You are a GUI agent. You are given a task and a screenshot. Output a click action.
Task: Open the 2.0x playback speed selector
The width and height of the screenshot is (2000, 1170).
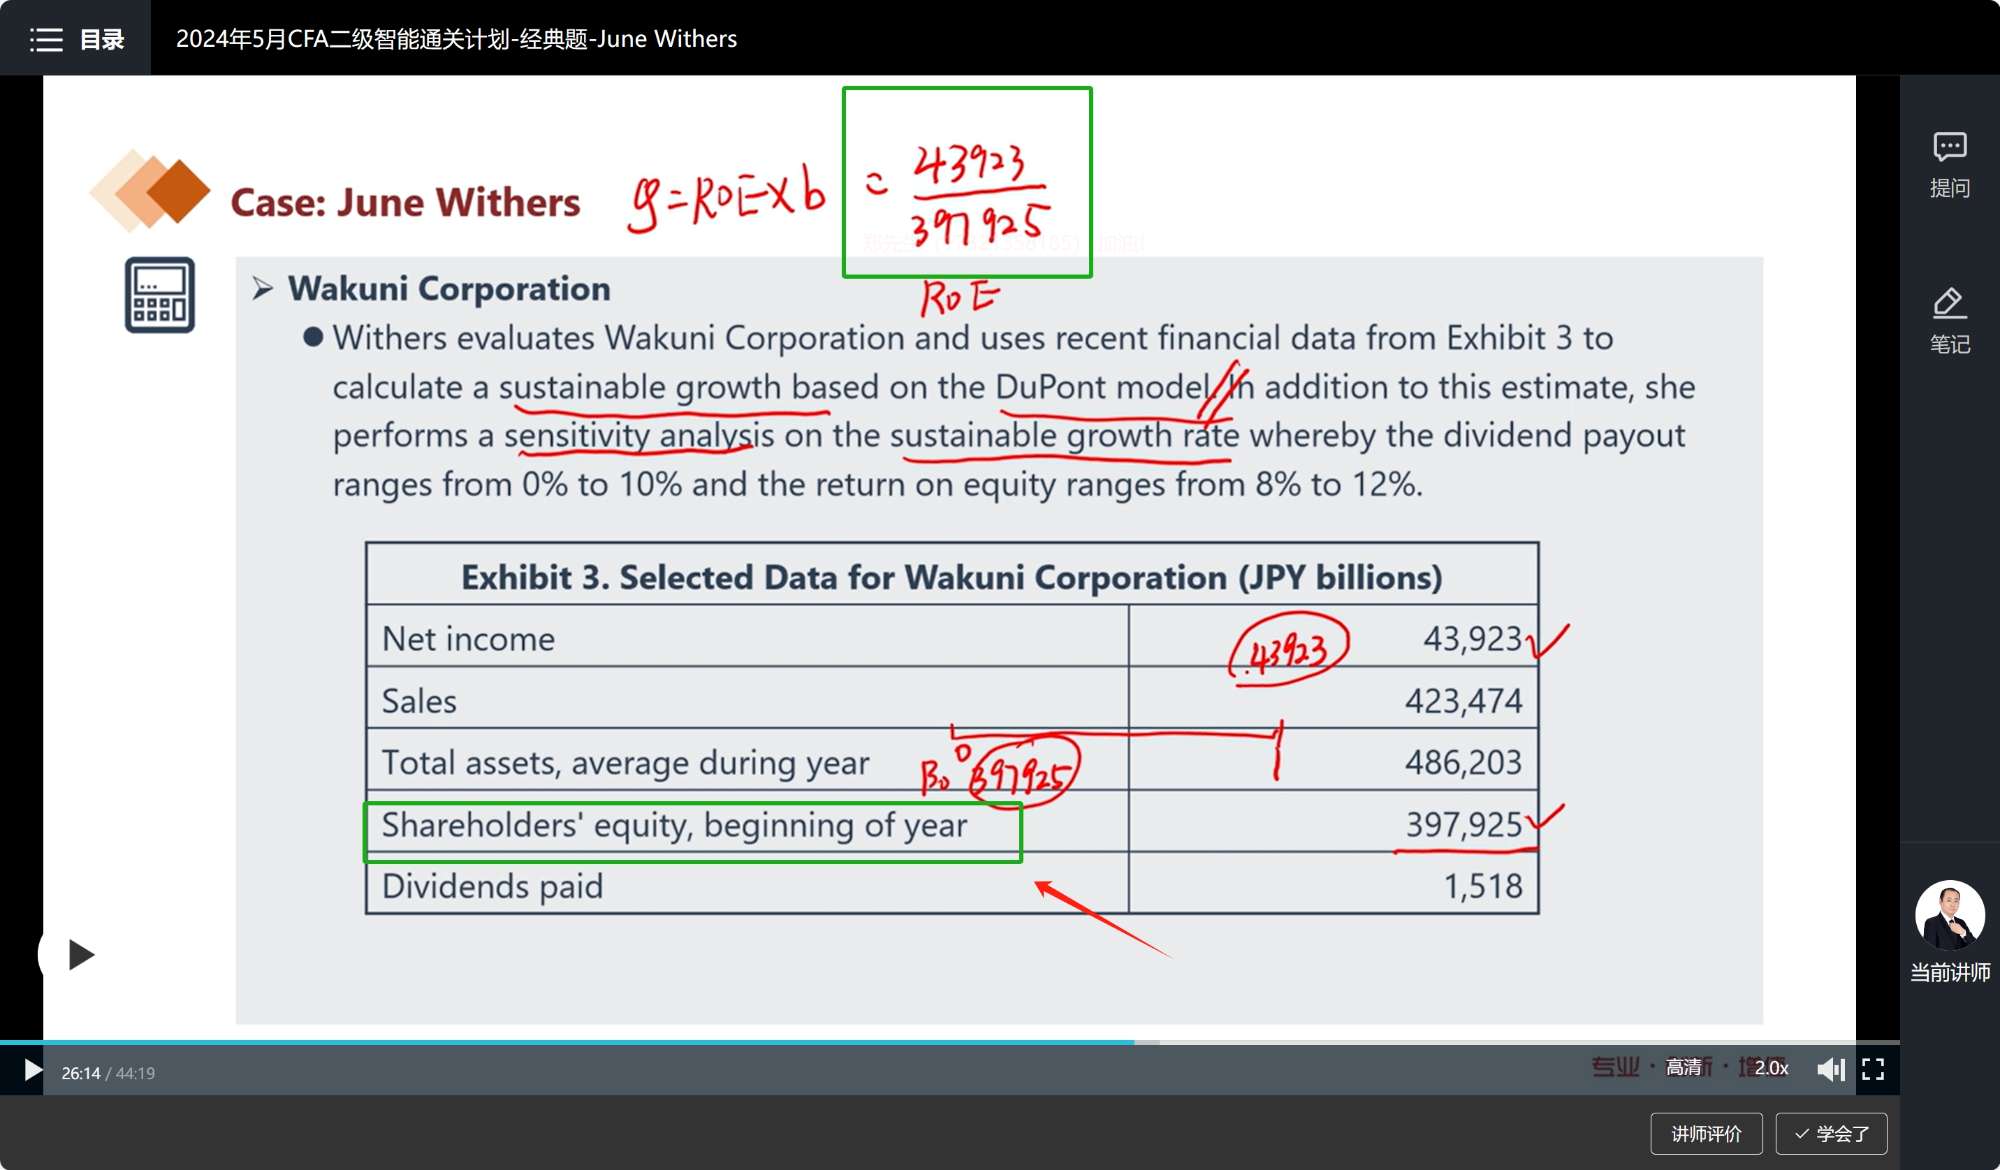pos(1771,1068)
